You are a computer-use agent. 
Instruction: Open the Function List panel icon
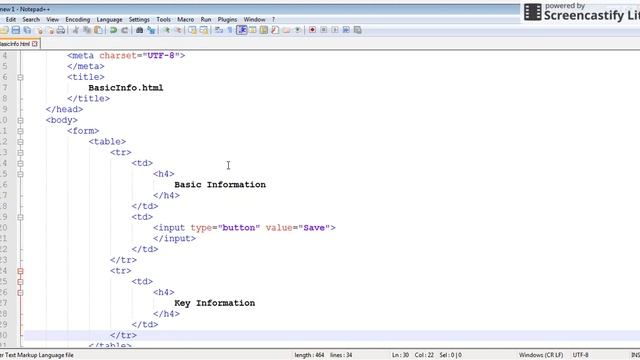pyautogui.click(x=275, y=30)
